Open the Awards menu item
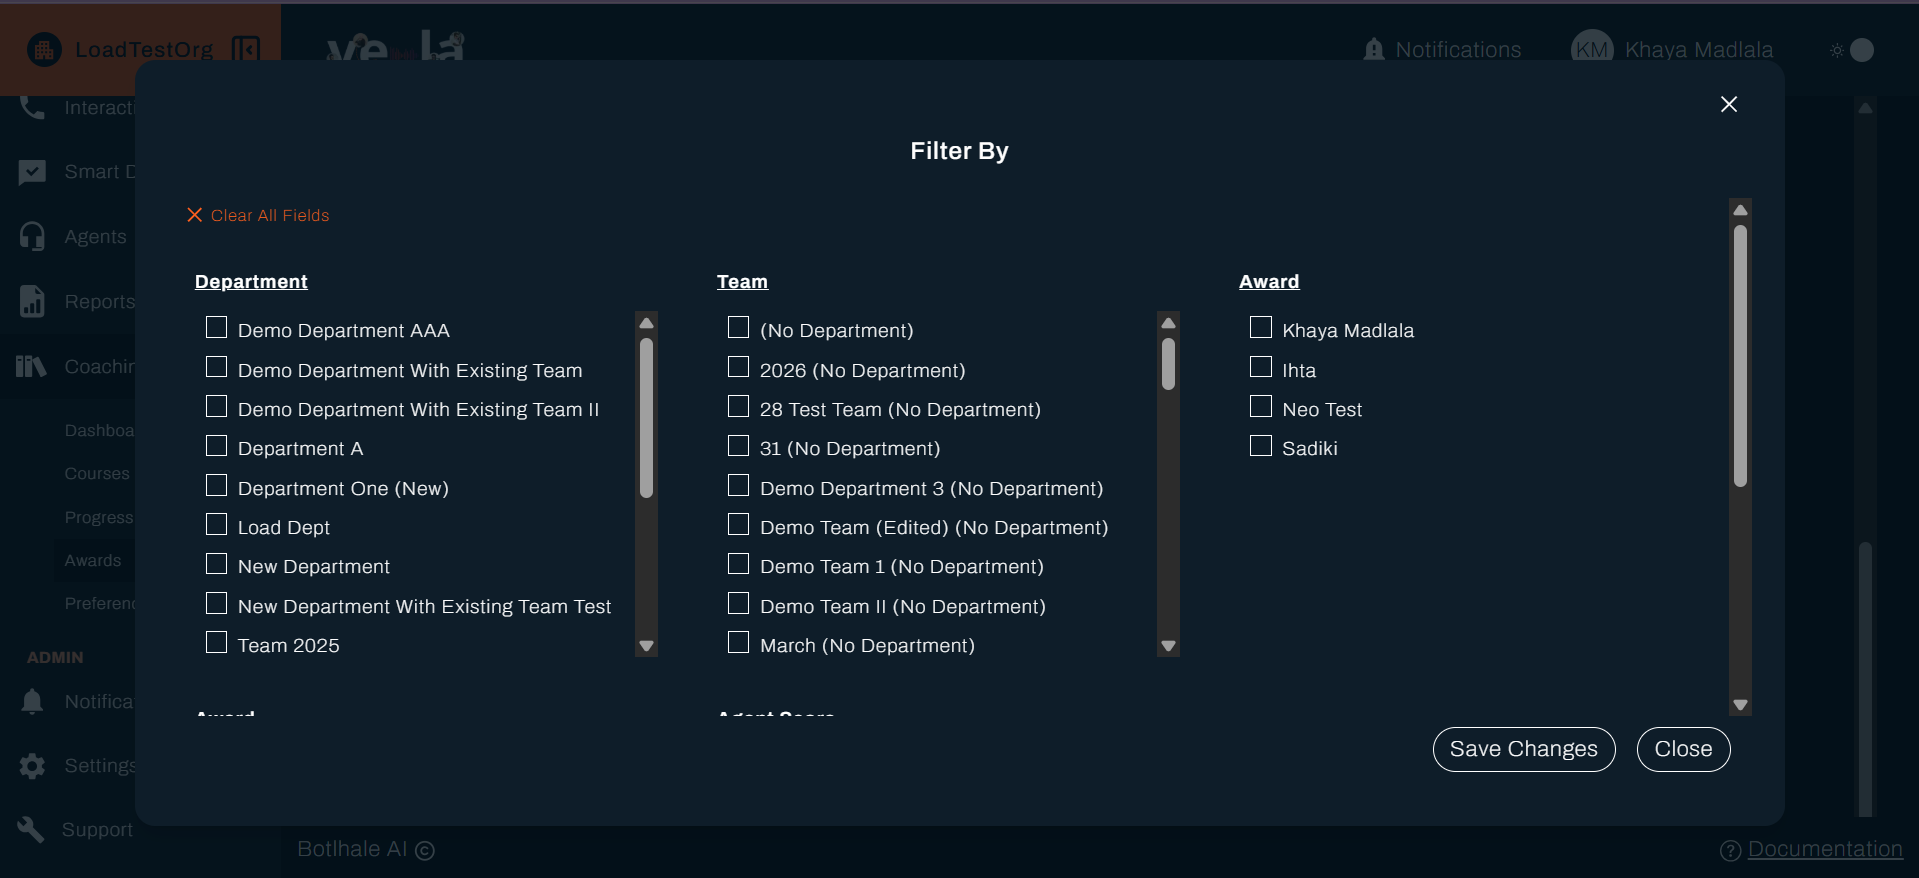This screenshot has width=1919, height=878. click(93, 561)
